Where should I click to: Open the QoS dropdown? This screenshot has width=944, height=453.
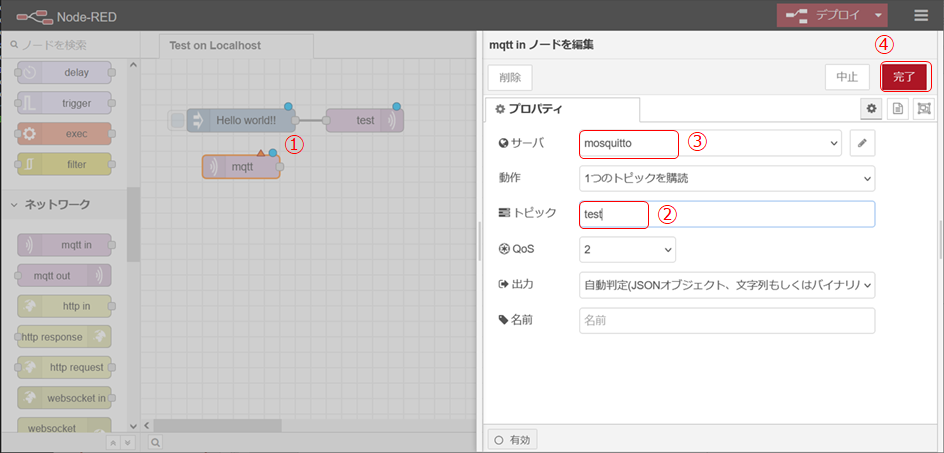click(627, 249)
